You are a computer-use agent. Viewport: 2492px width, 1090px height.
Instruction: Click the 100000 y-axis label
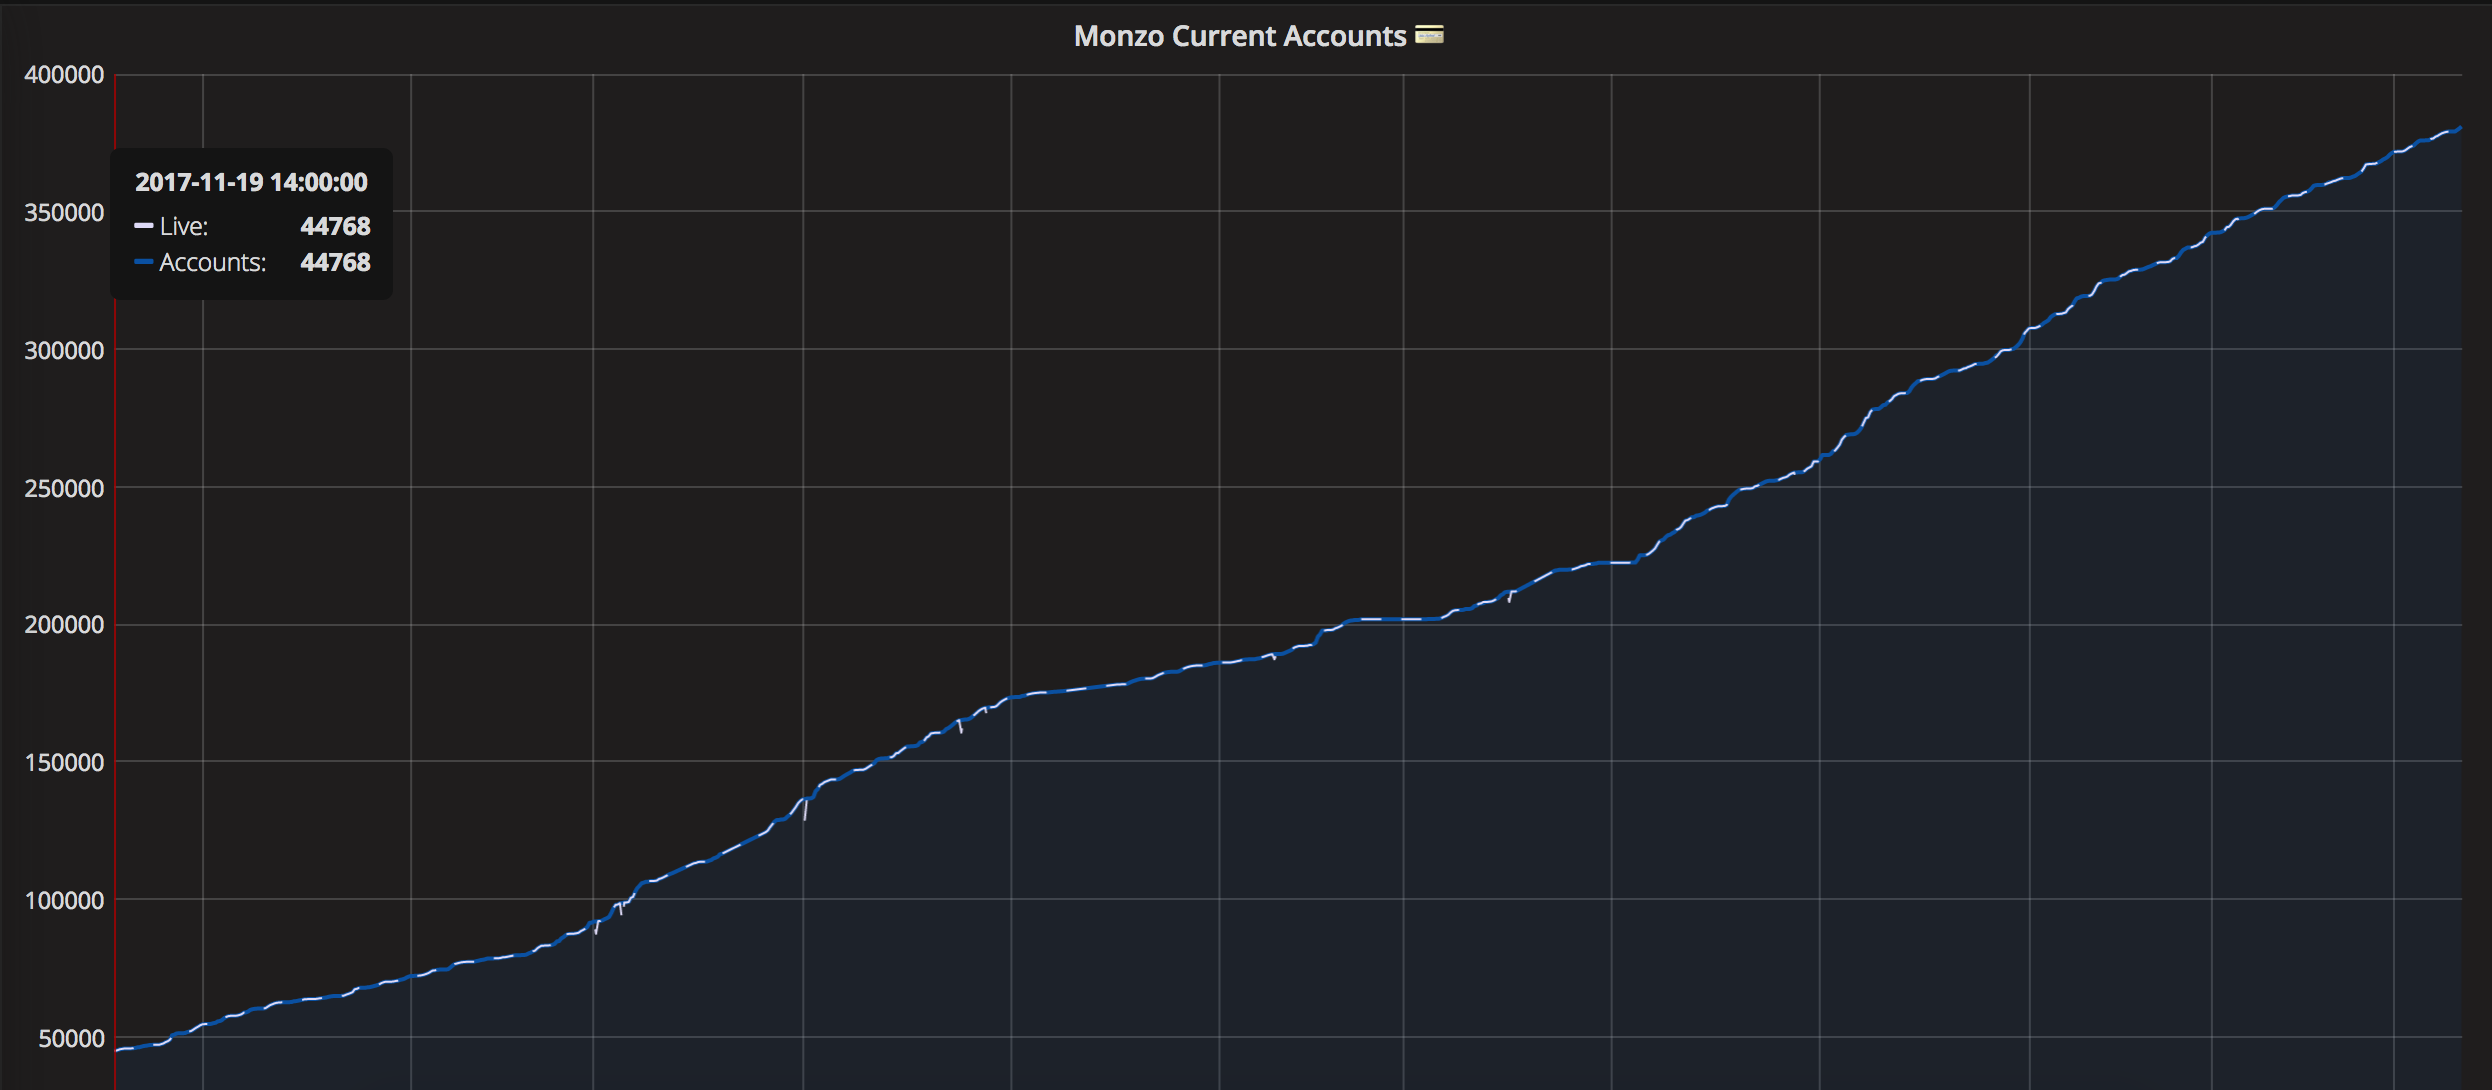tap(64, 900)
